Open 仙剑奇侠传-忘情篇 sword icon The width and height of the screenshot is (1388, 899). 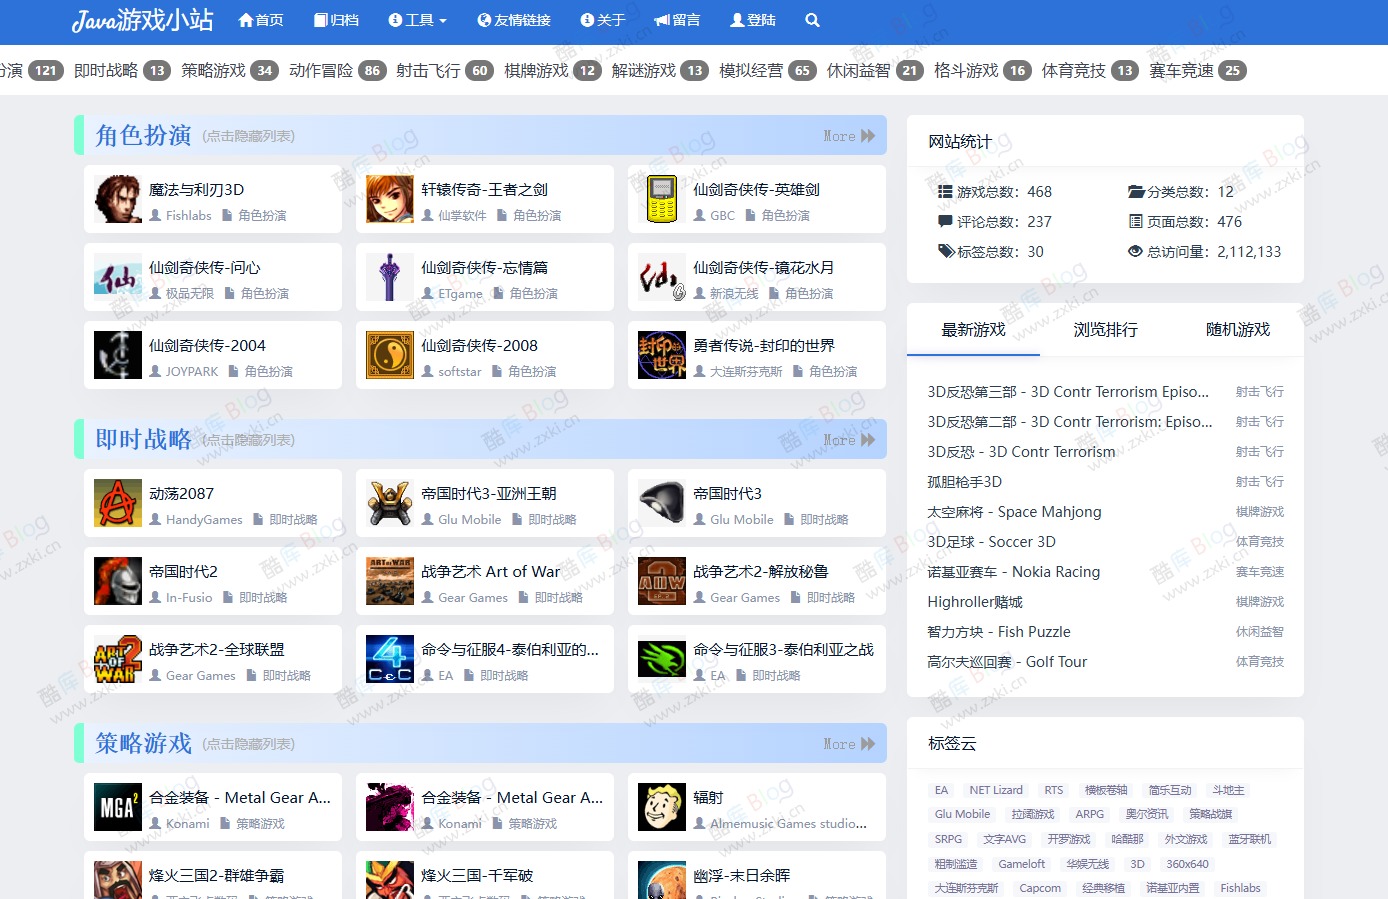point(390,277)
